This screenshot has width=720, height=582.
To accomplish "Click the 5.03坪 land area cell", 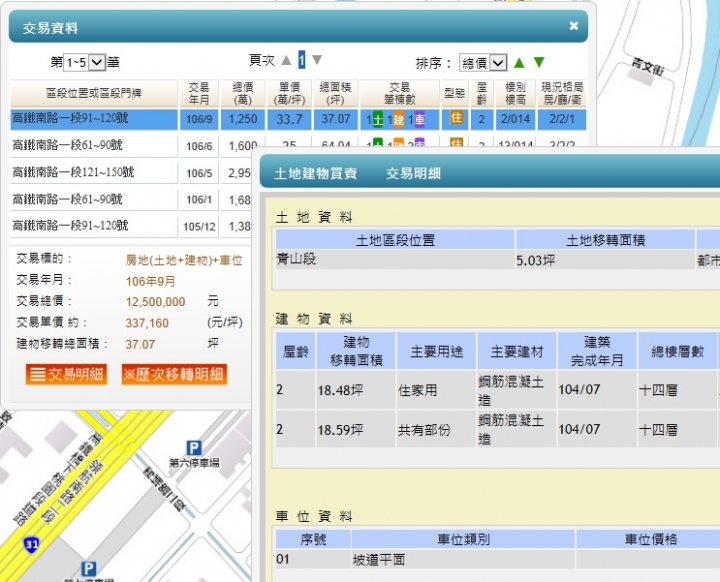I will pyautogui.click(x=605, y=260).
